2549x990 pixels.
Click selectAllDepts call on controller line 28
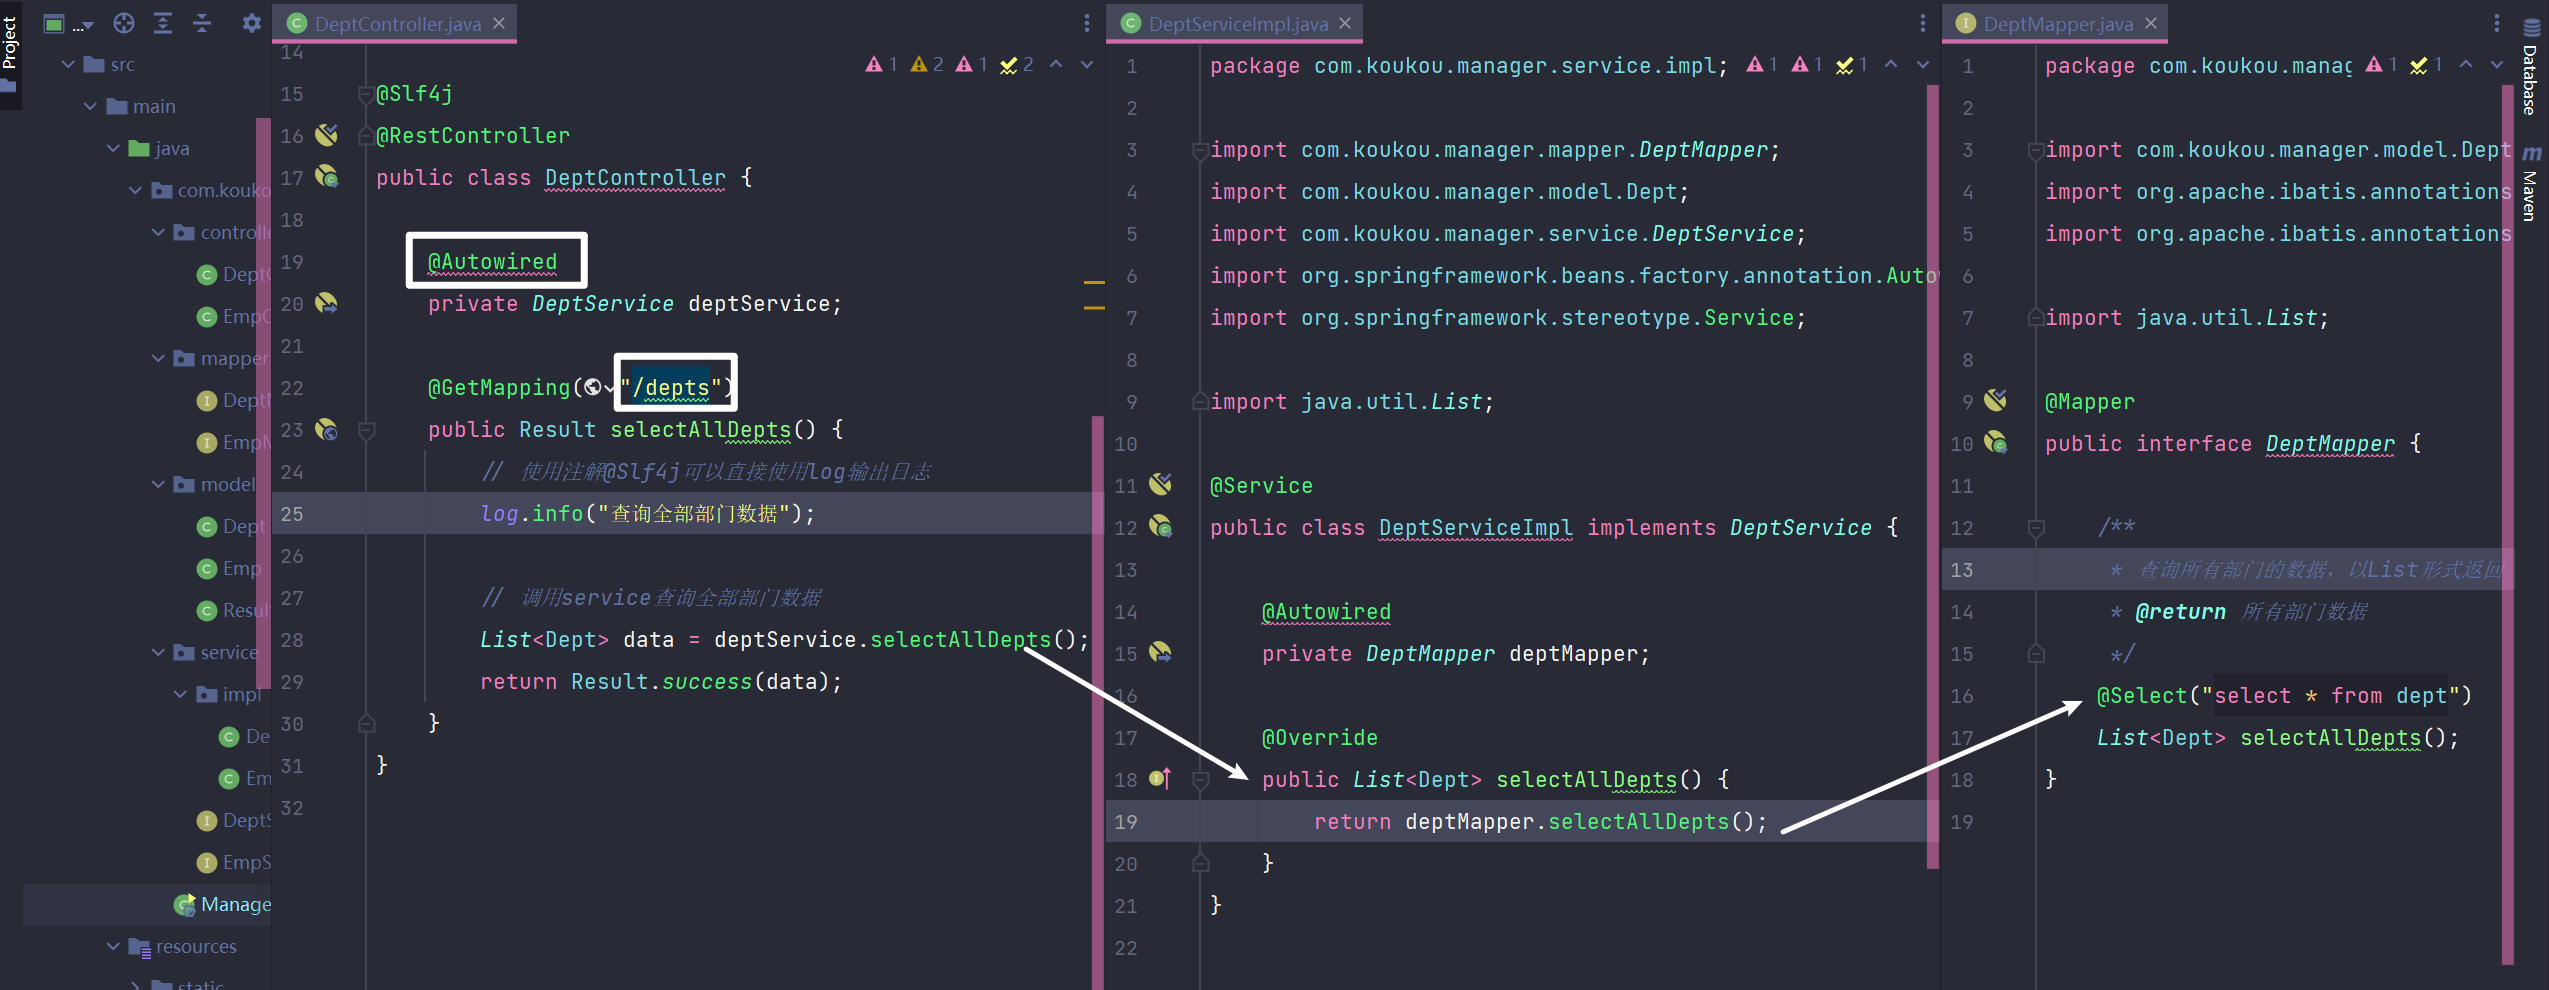pos(960,640)
